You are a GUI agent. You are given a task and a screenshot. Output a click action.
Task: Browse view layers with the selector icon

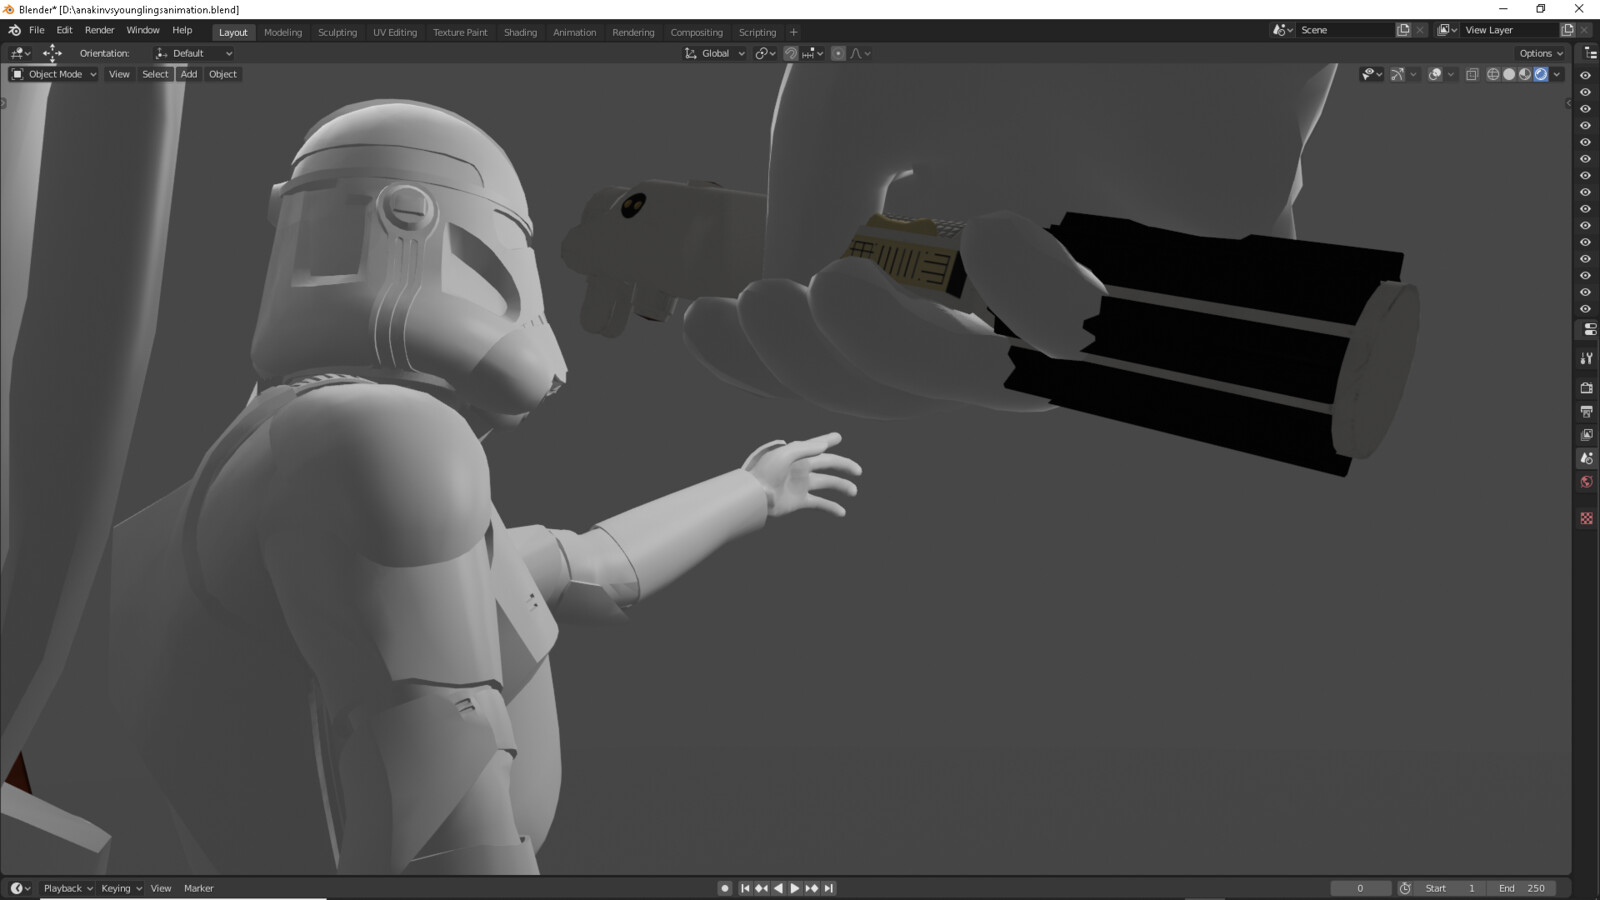[x=1447, y=30]
